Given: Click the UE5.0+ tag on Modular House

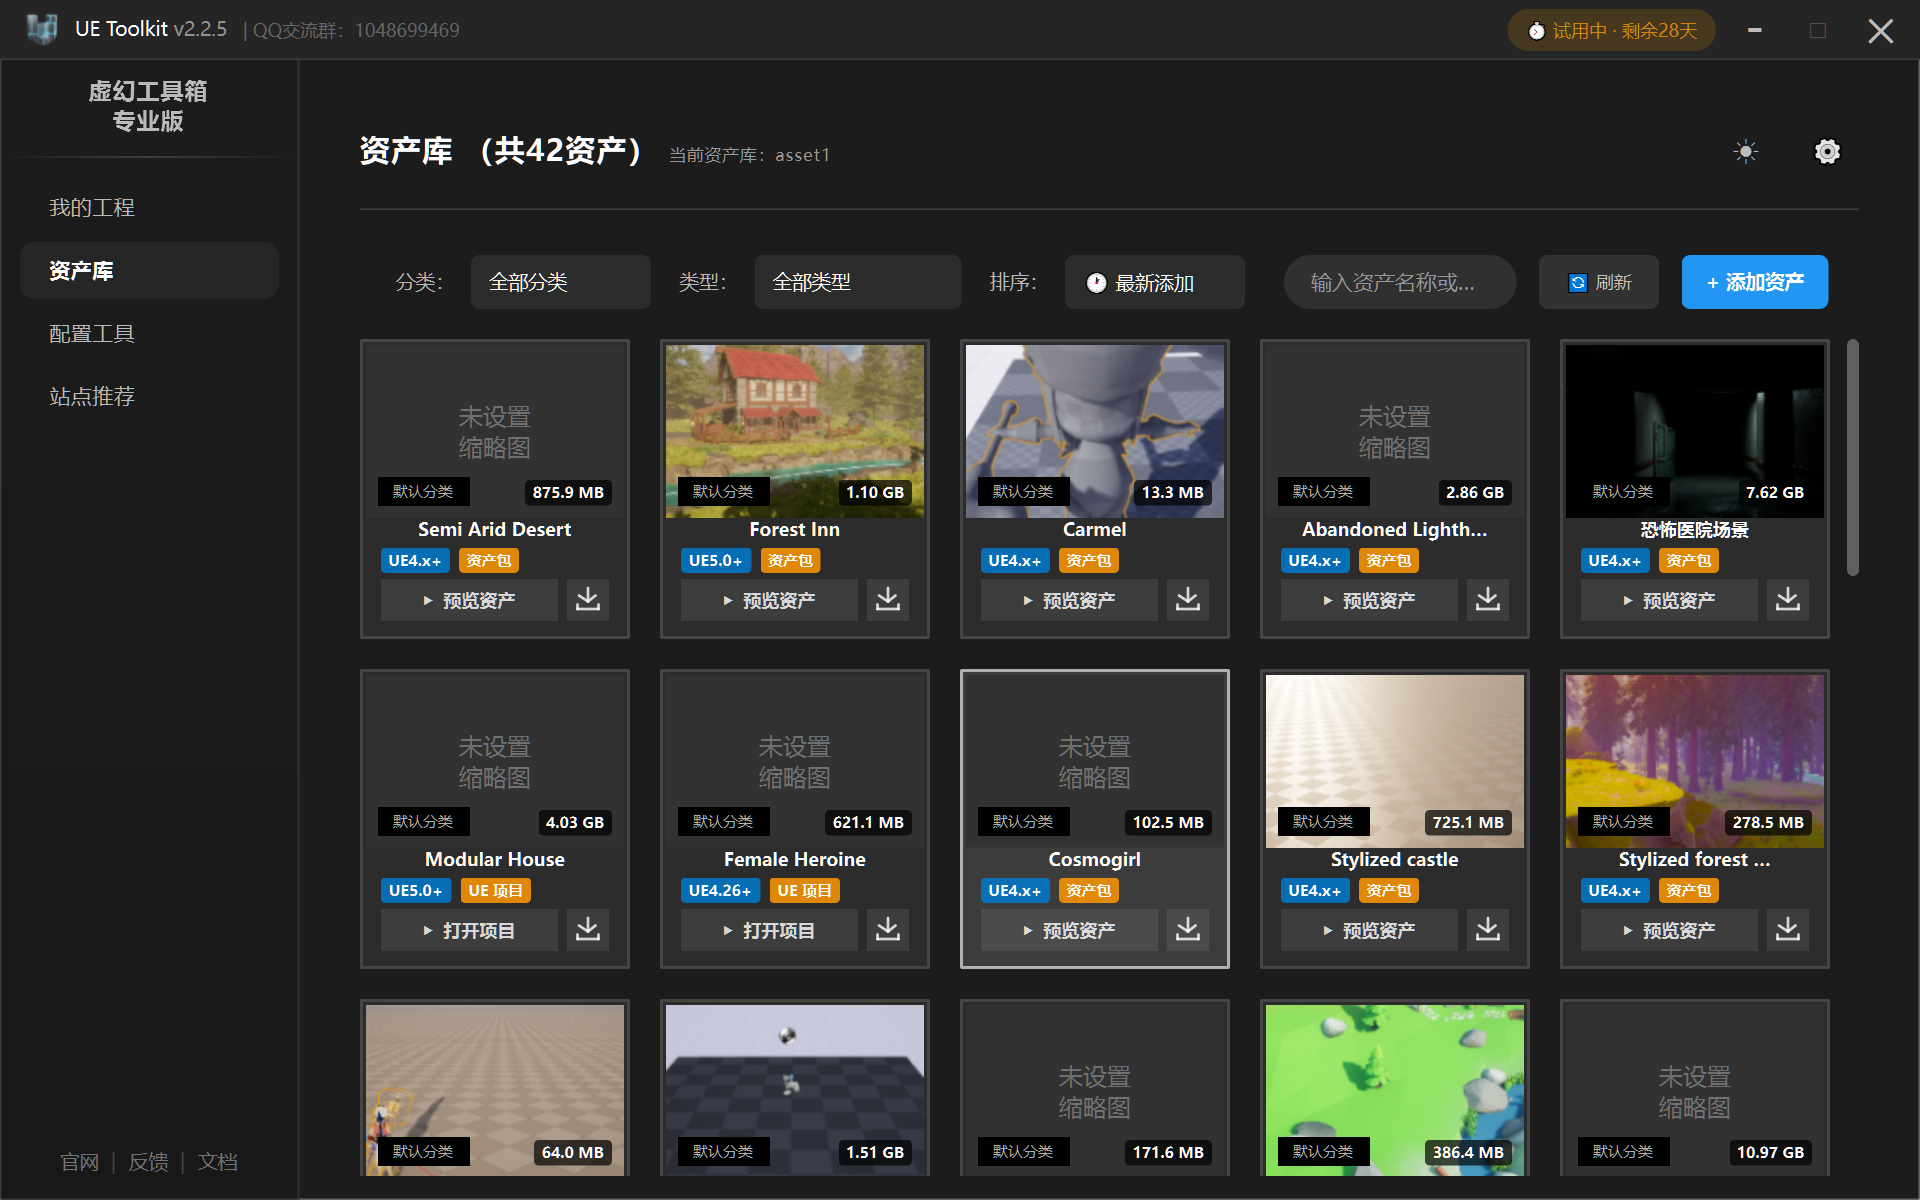Looking at the screenshot, I should pos(416,891).
